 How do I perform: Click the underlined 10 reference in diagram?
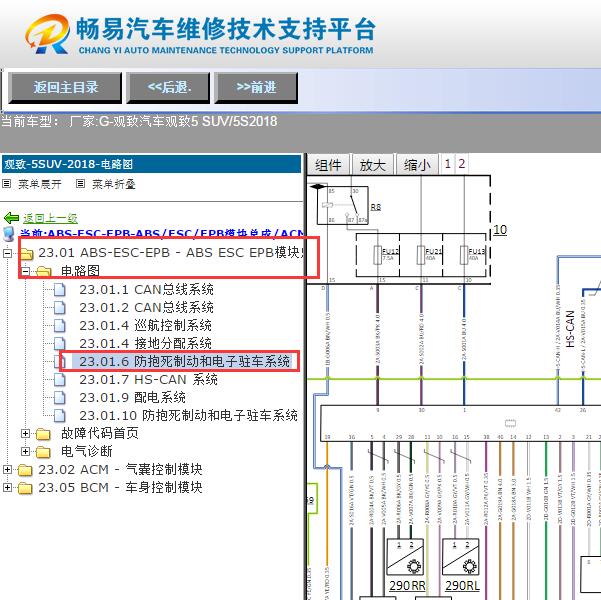pyautogui.click(x=500, y=230)
